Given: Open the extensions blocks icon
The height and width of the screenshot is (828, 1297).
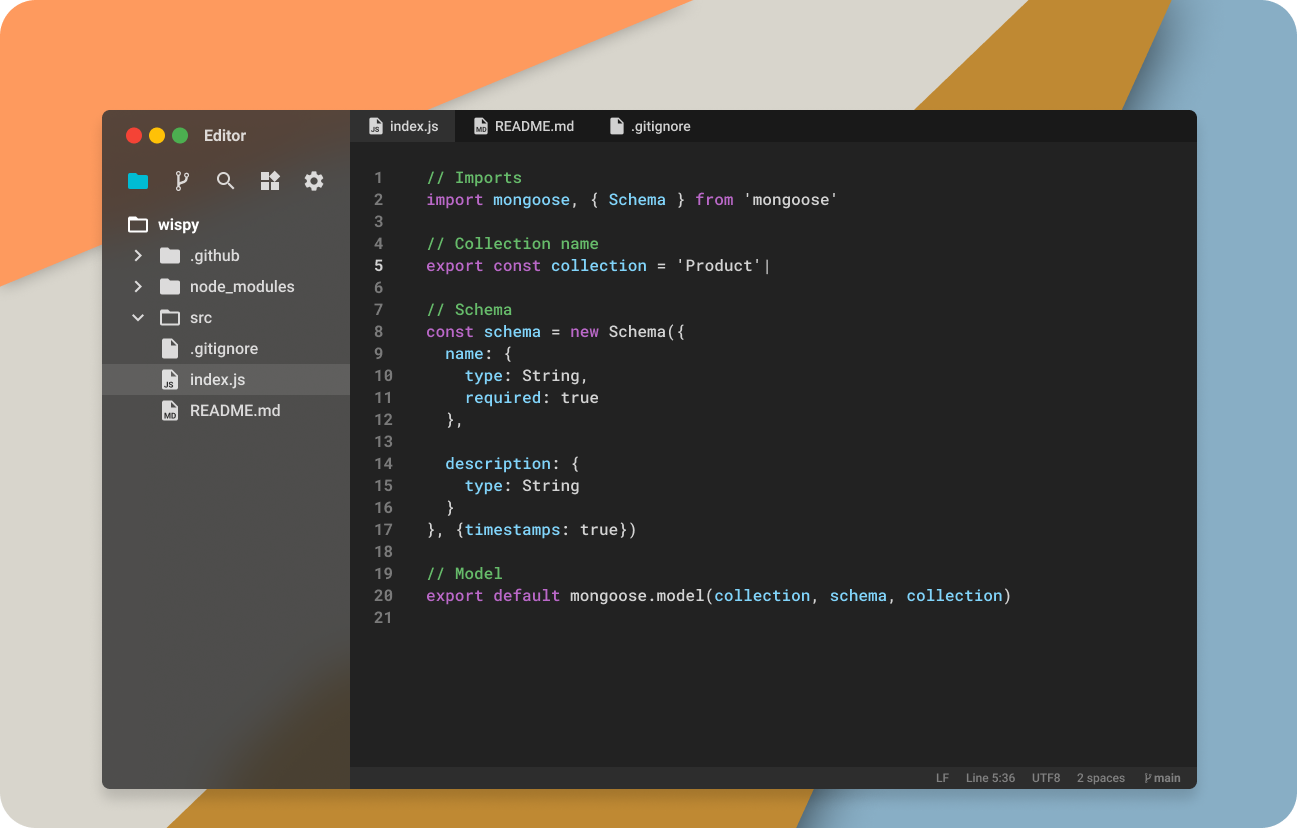Looking at the screenshot, I should 270,181.
